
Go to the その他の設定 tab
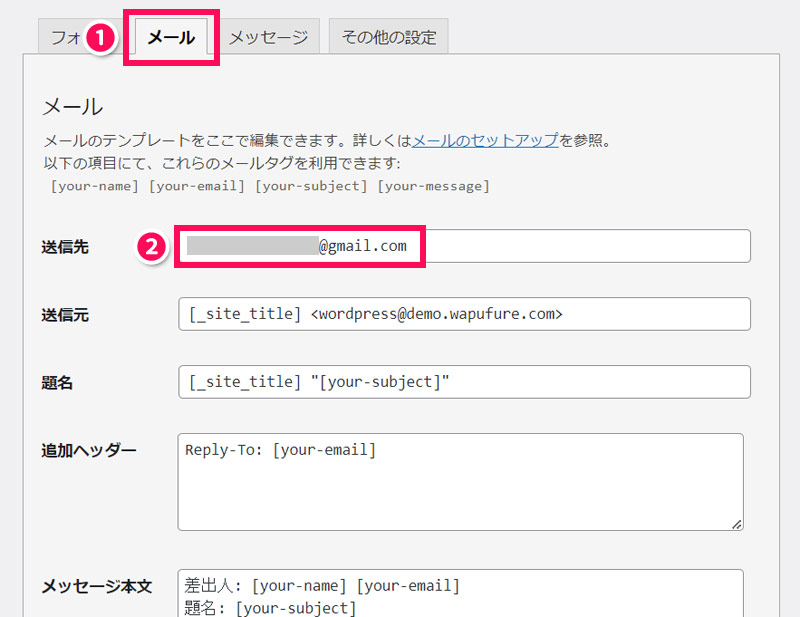389,38
